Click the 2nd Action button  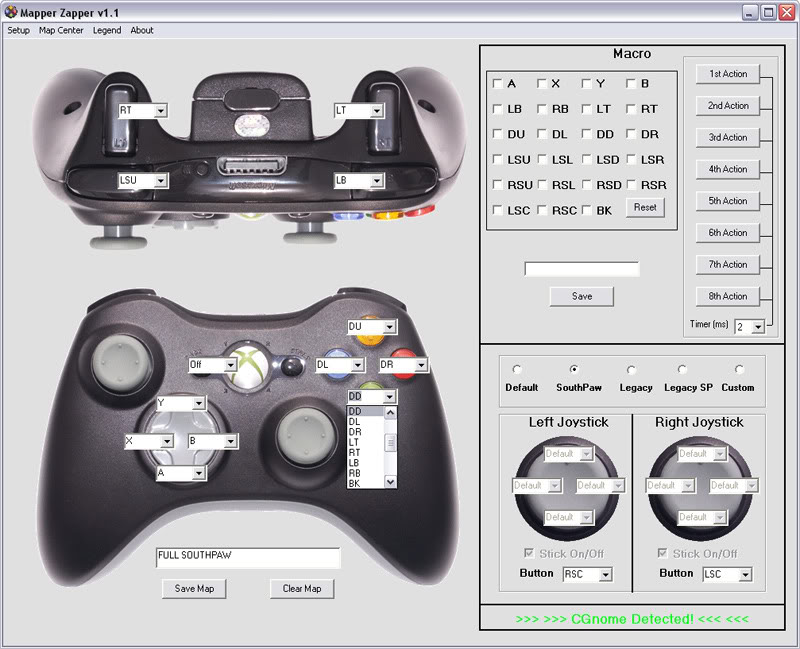728,106
